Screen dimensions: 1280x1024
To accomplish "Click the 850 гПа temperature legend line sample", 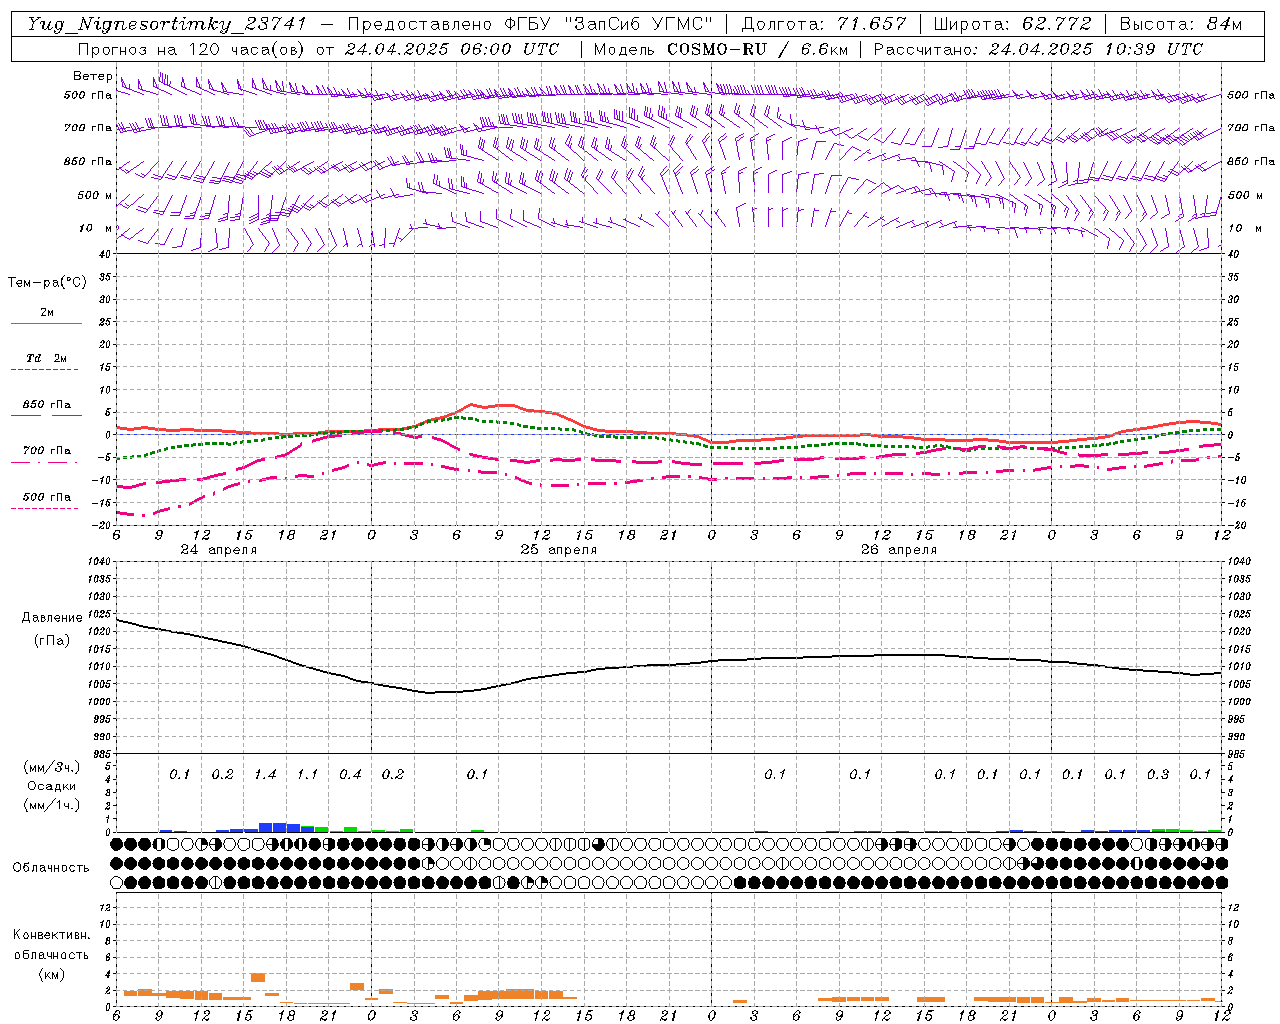I will pos(46,415).
